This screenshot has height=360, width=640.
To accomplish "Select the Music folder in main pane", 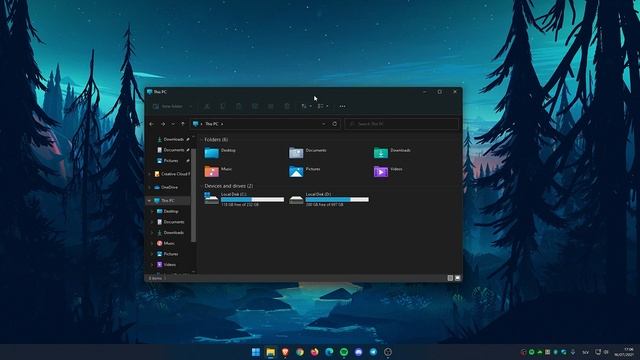I will (x=219, y=171).
